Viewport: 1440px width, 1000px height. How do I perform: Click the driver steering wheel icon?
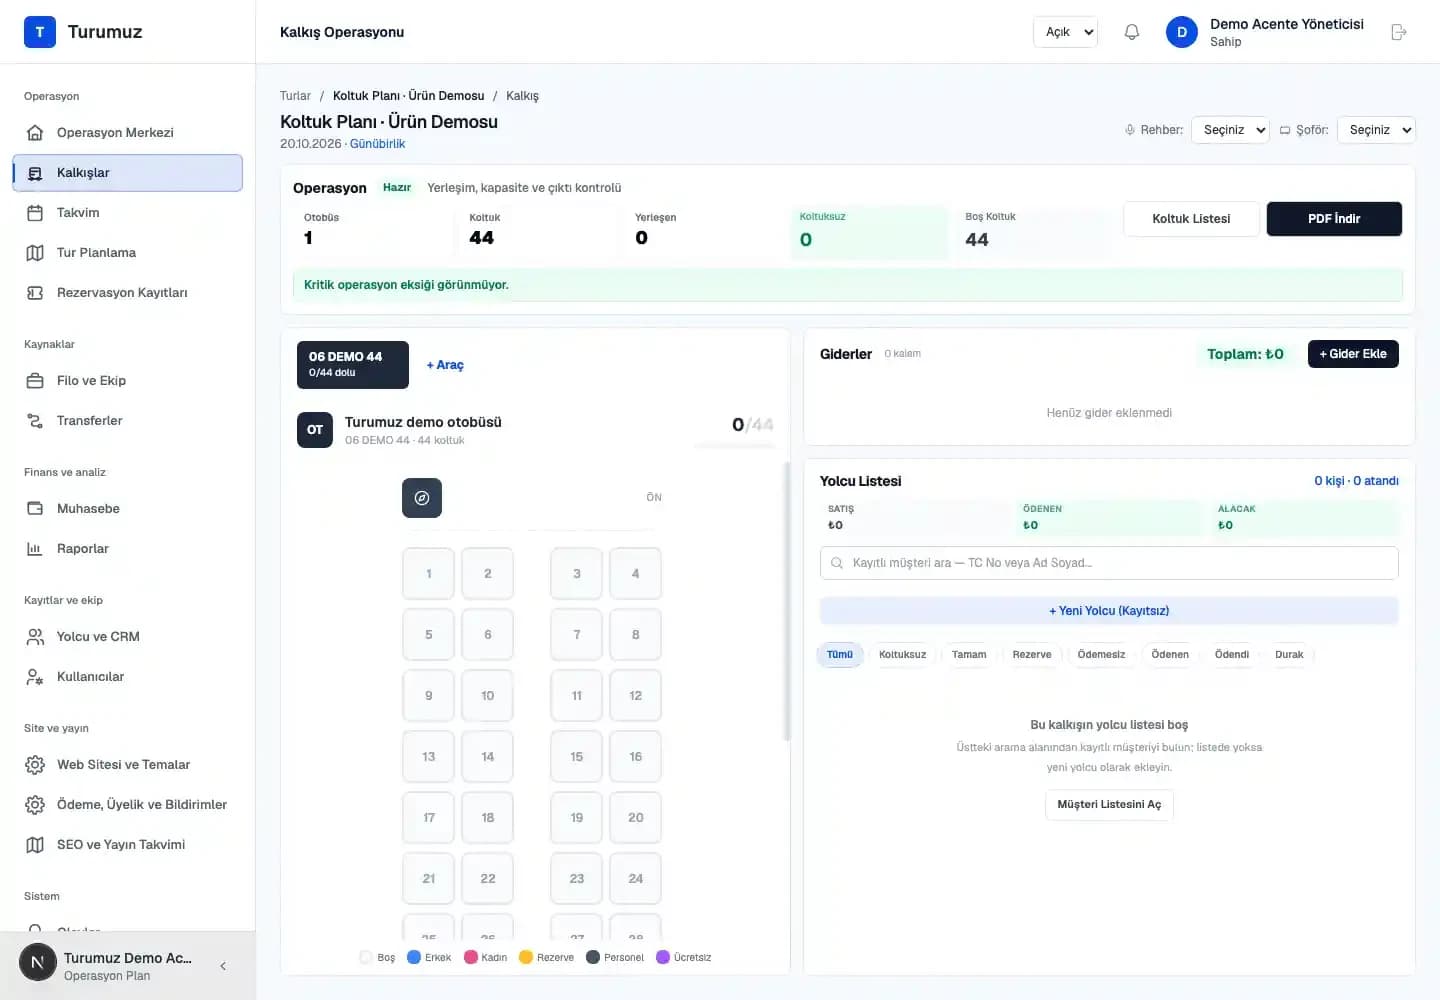422,498
